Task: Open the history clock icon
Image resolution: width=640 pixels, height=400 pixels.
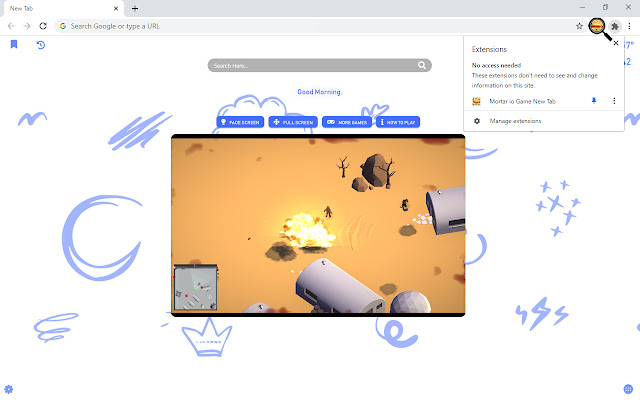Action: (40, 44)
